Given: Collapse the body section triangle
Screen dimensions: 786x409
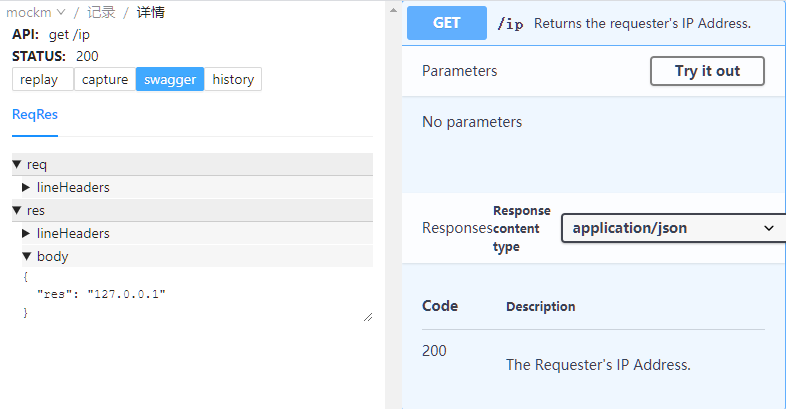Looking at the screenshot, I should tap(27, 256).
